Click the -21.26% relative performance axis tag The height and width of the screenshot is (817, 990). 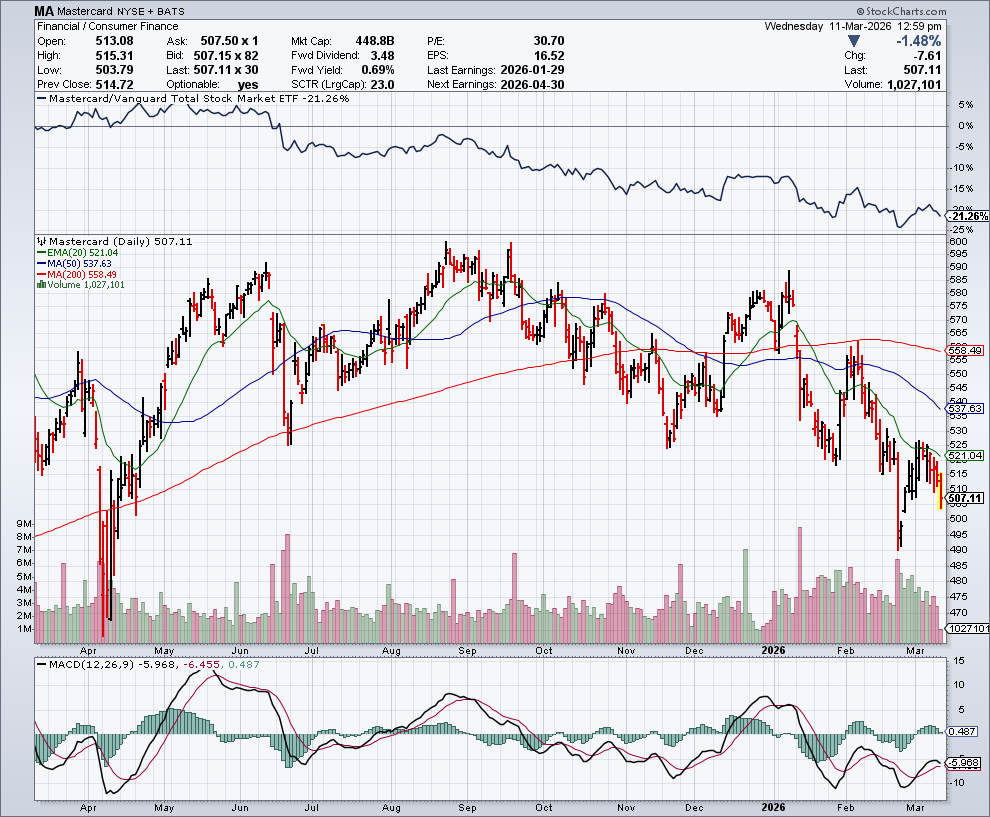click(966, 216)
